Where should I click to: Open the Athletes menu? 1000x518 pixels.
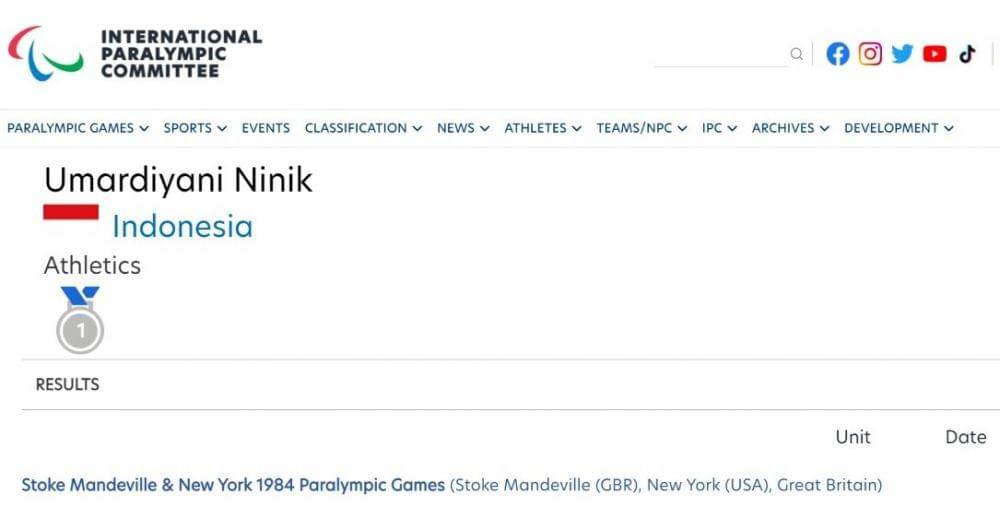tap(543, 128)
